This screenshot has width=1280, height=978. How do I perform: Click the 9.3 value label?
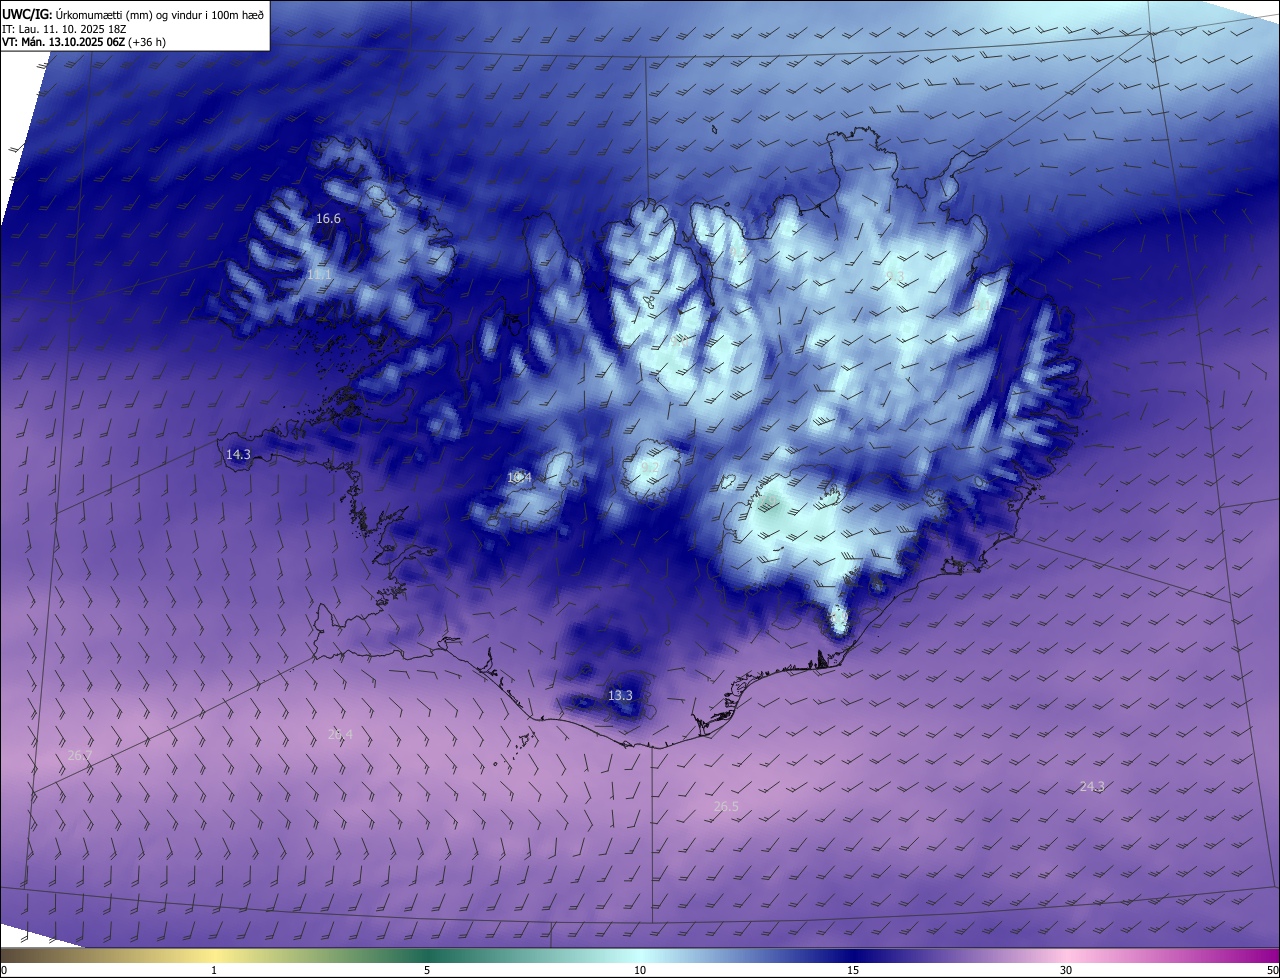tap(896, 276)
